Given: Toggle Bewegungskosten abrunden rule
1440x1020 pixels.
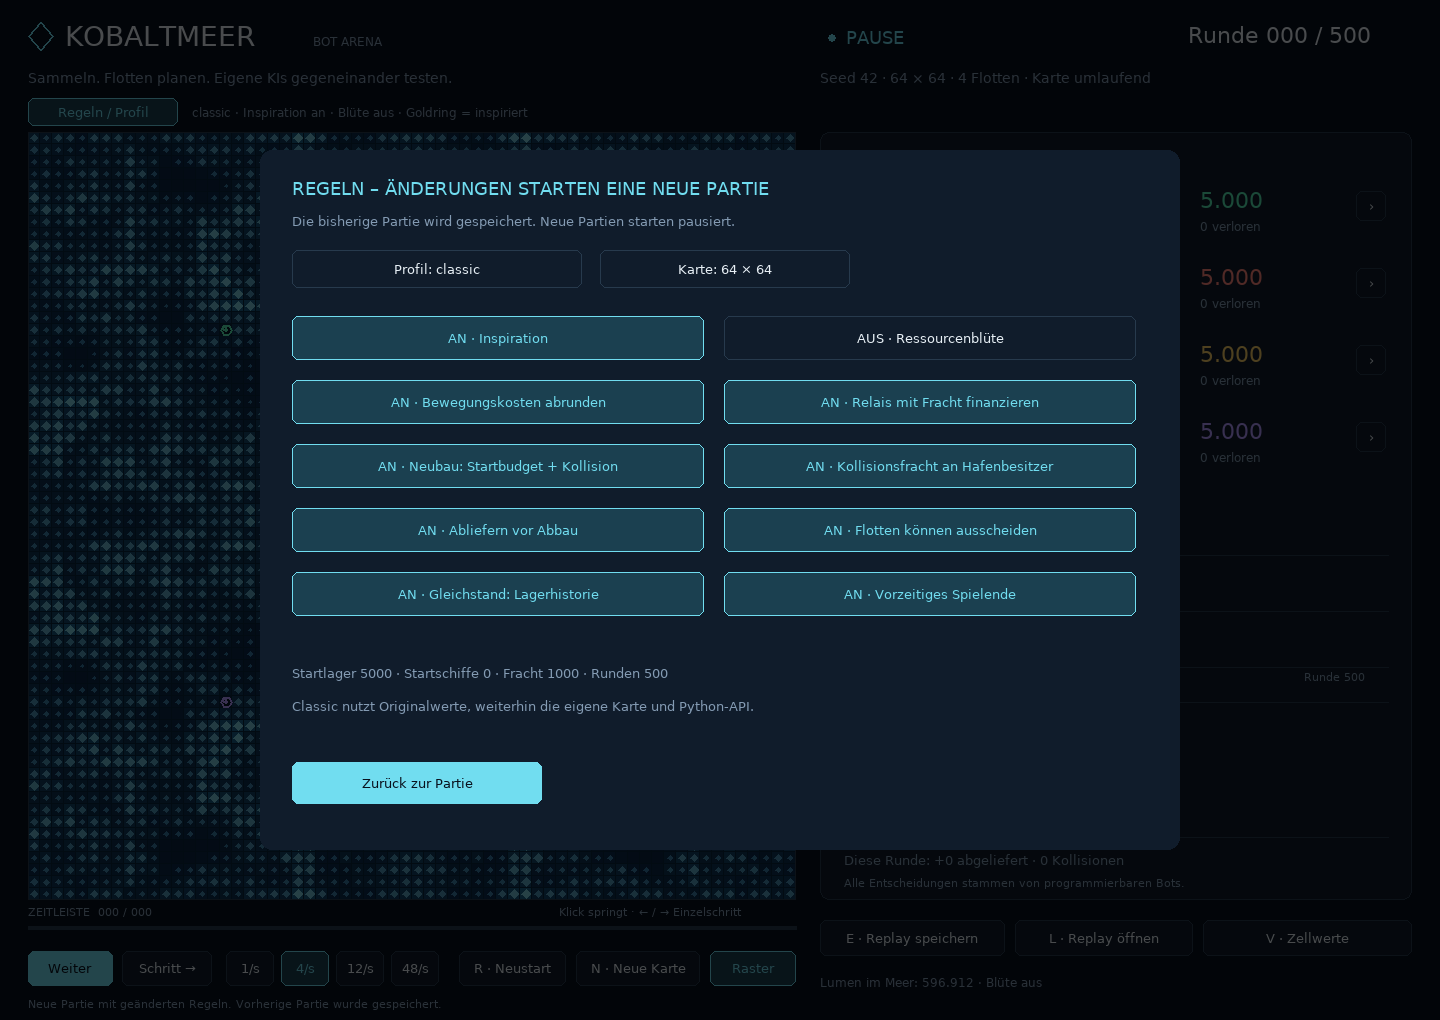Looking at the screenshot, I should pos(498,402).
